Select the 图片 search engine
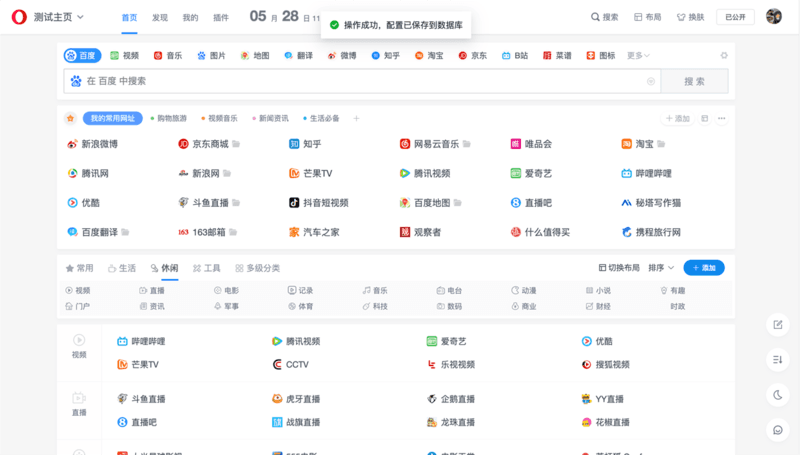The image size is (800, 455). (211, 56)
